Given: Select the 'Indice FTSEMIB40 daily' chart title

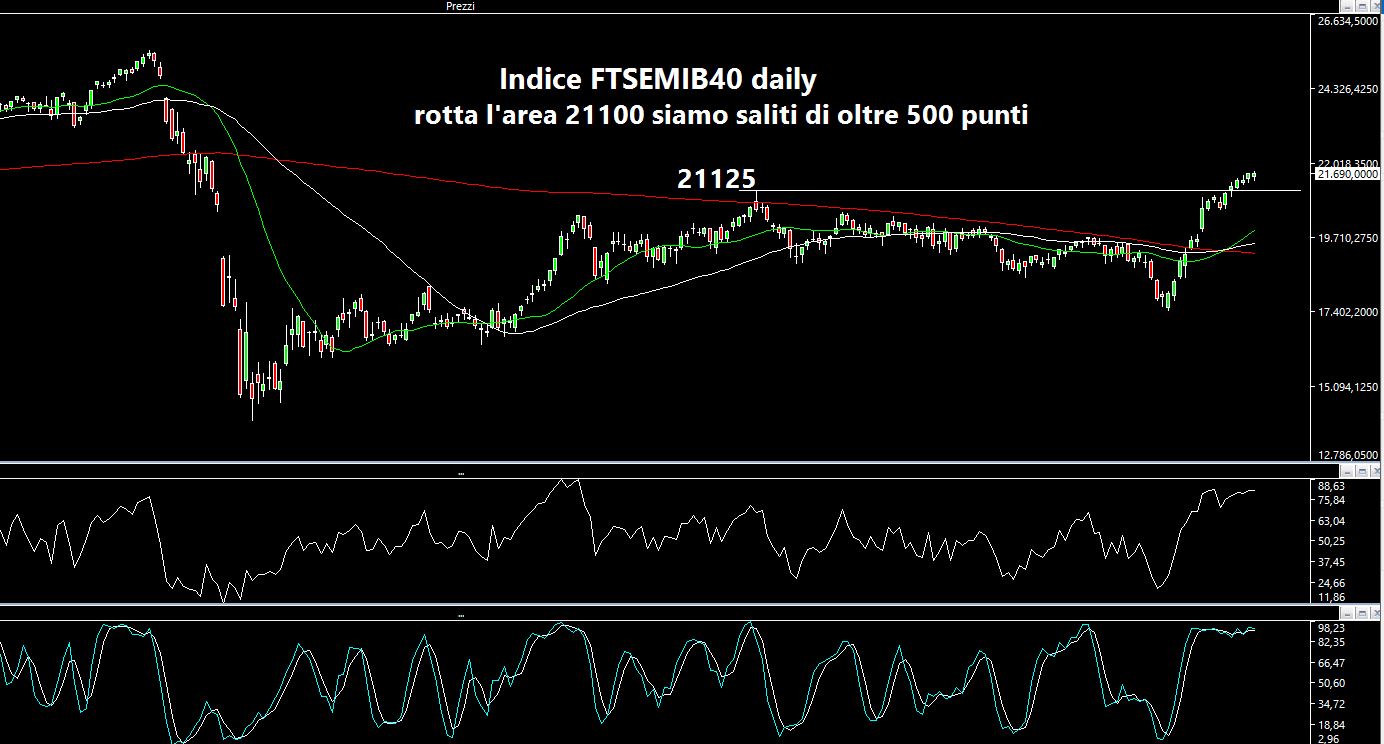Looking at the screenshot, I should (x=657, y=79).
